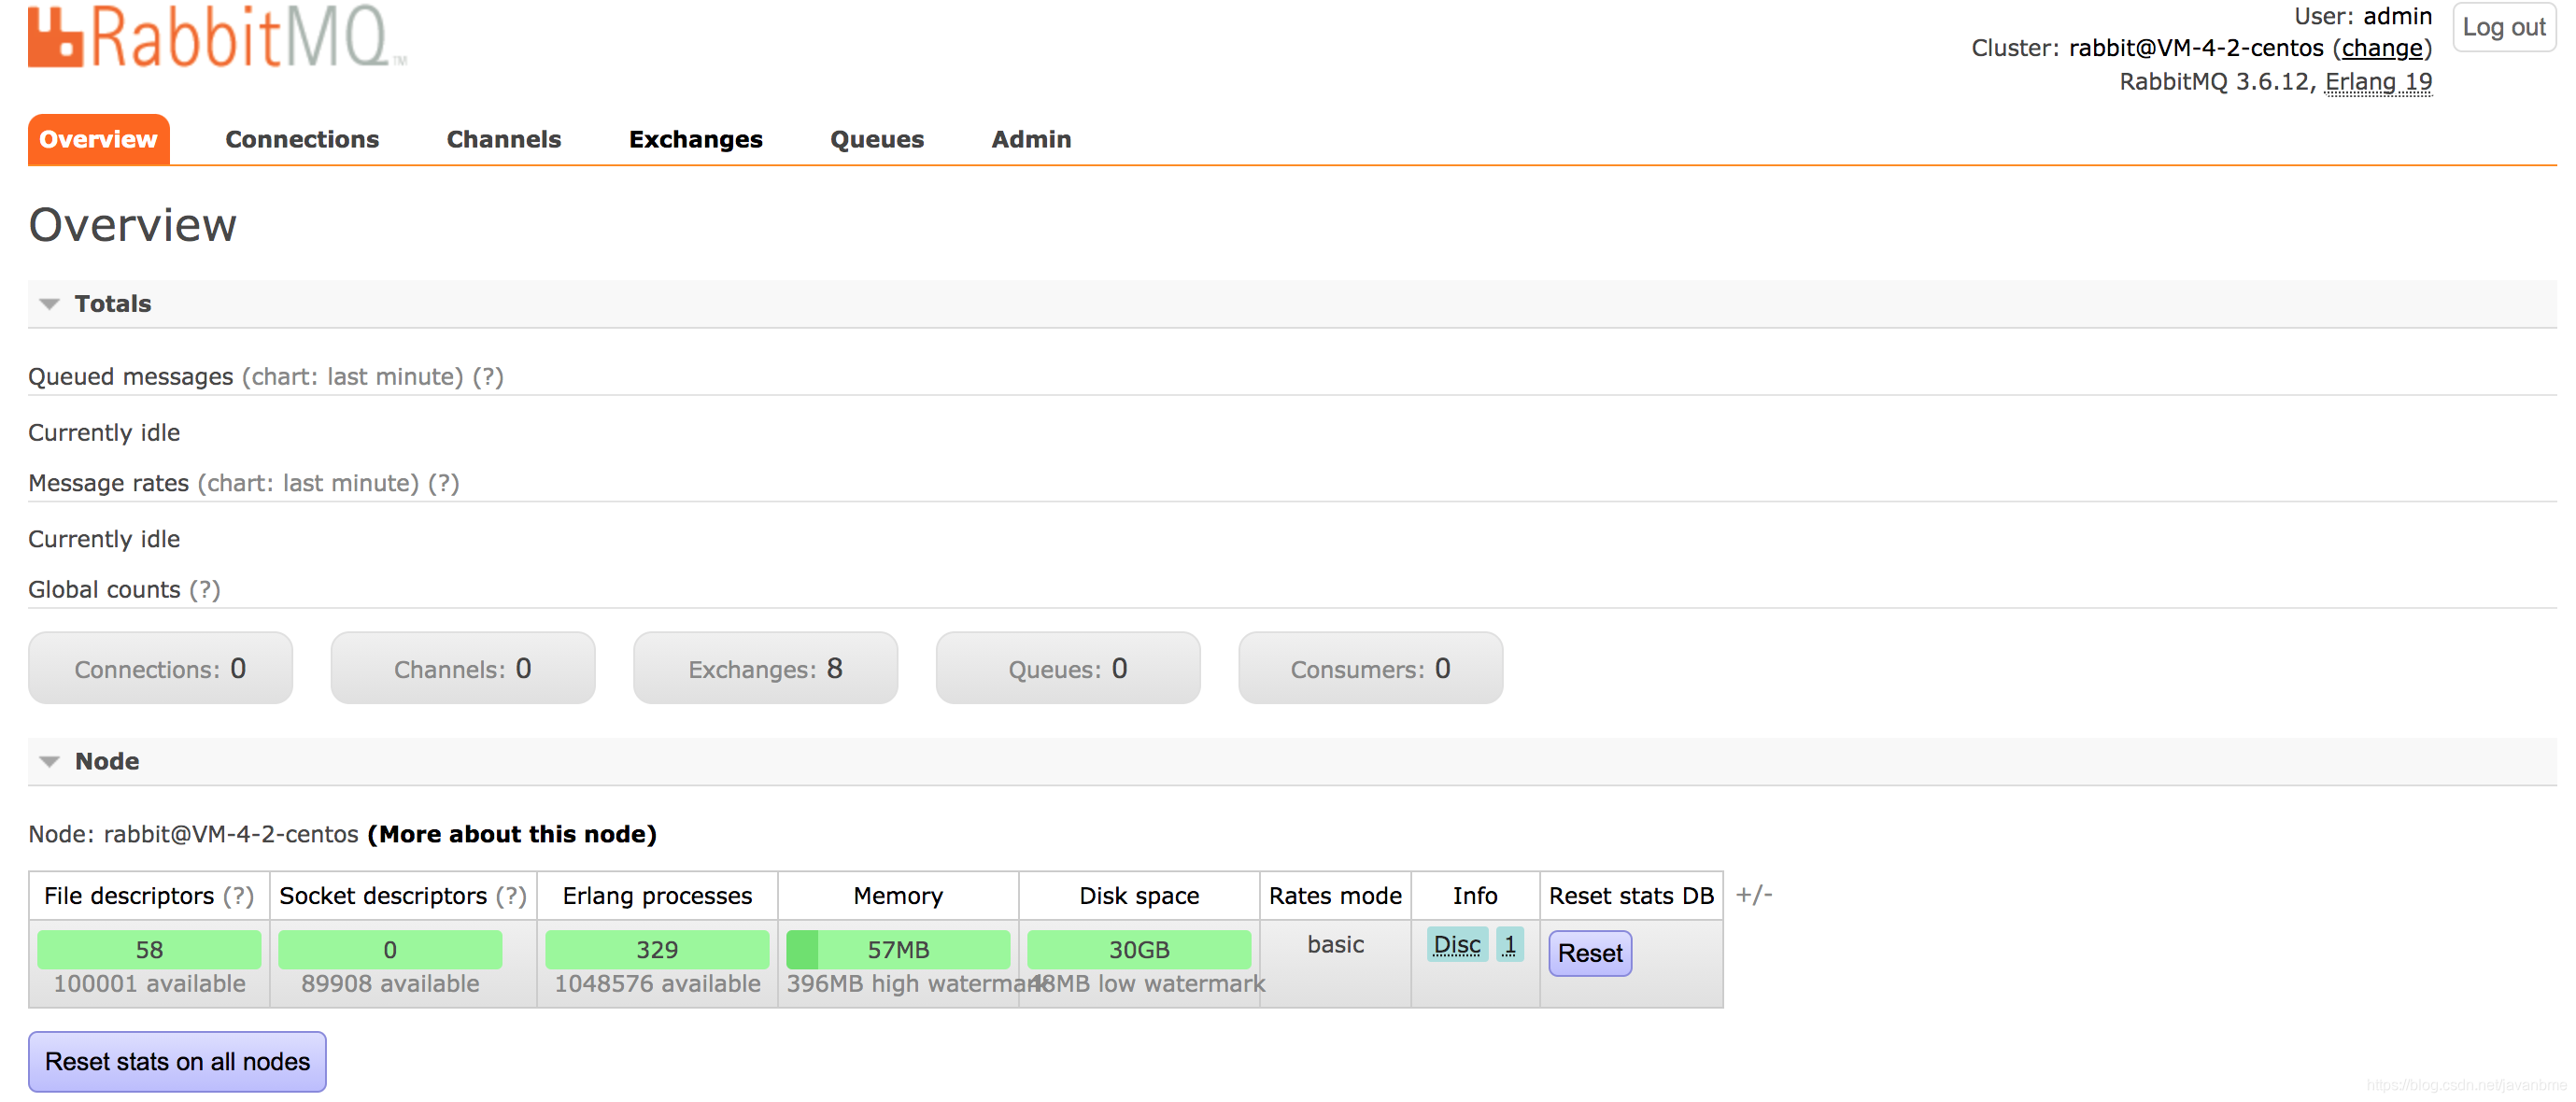Viewport: 2576px width, 1102px height.
Task: Open help for Global counts (?)
Action: click(x=205, y=590)
